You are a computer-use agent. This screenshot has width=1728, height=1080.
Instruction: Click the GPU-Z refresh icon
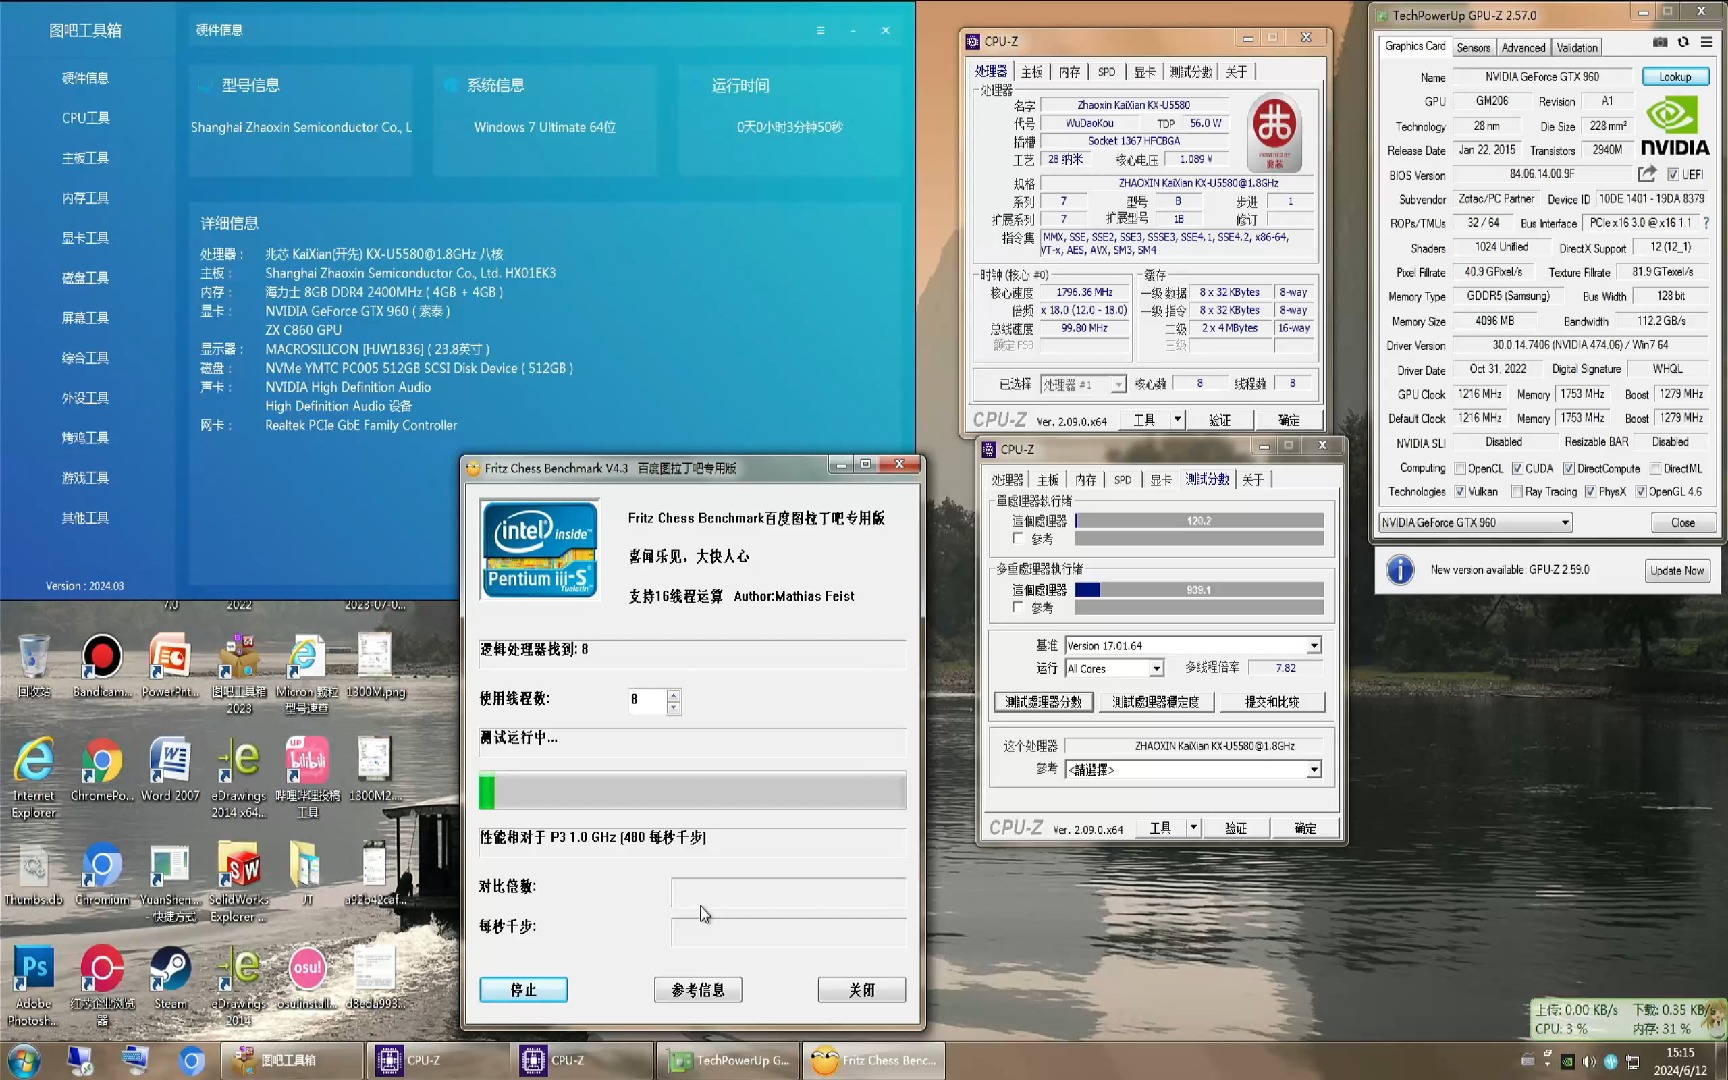(x=1683, y=42)
